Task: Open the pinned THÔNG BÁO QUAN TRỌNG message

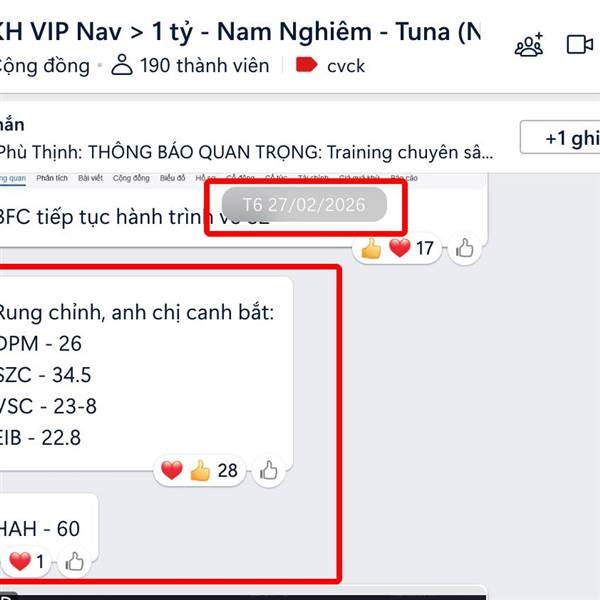Action: pyautogui.click(x=245, y=152)
